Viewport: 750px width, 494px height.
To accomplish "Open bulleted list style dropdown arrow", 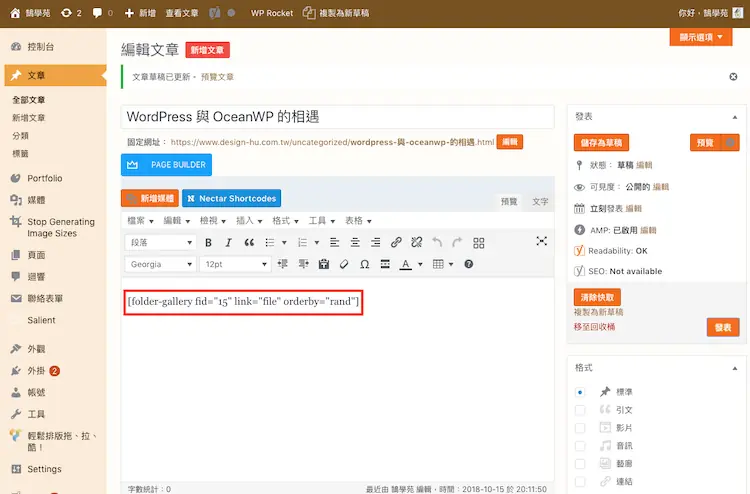I will pyautogui.click(x=284, y=242).
